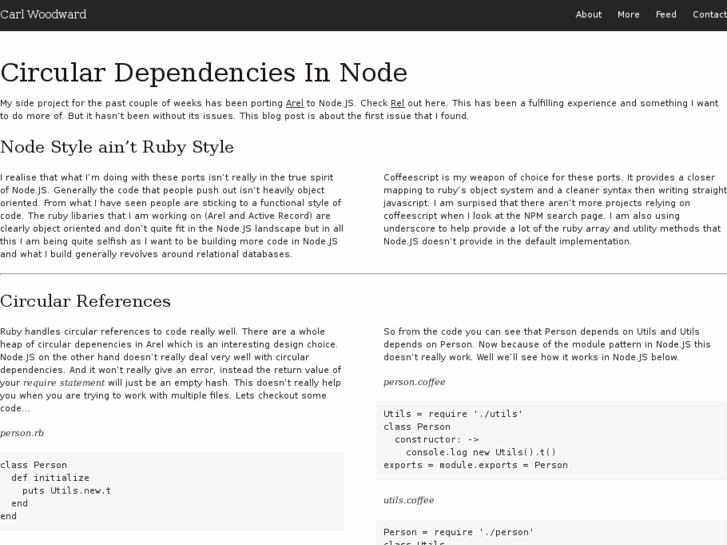The height and width of the screenshot is (545, 727).
Task: Click the Node Style ain't Ruby Style heading
Action: pos(117,147)
